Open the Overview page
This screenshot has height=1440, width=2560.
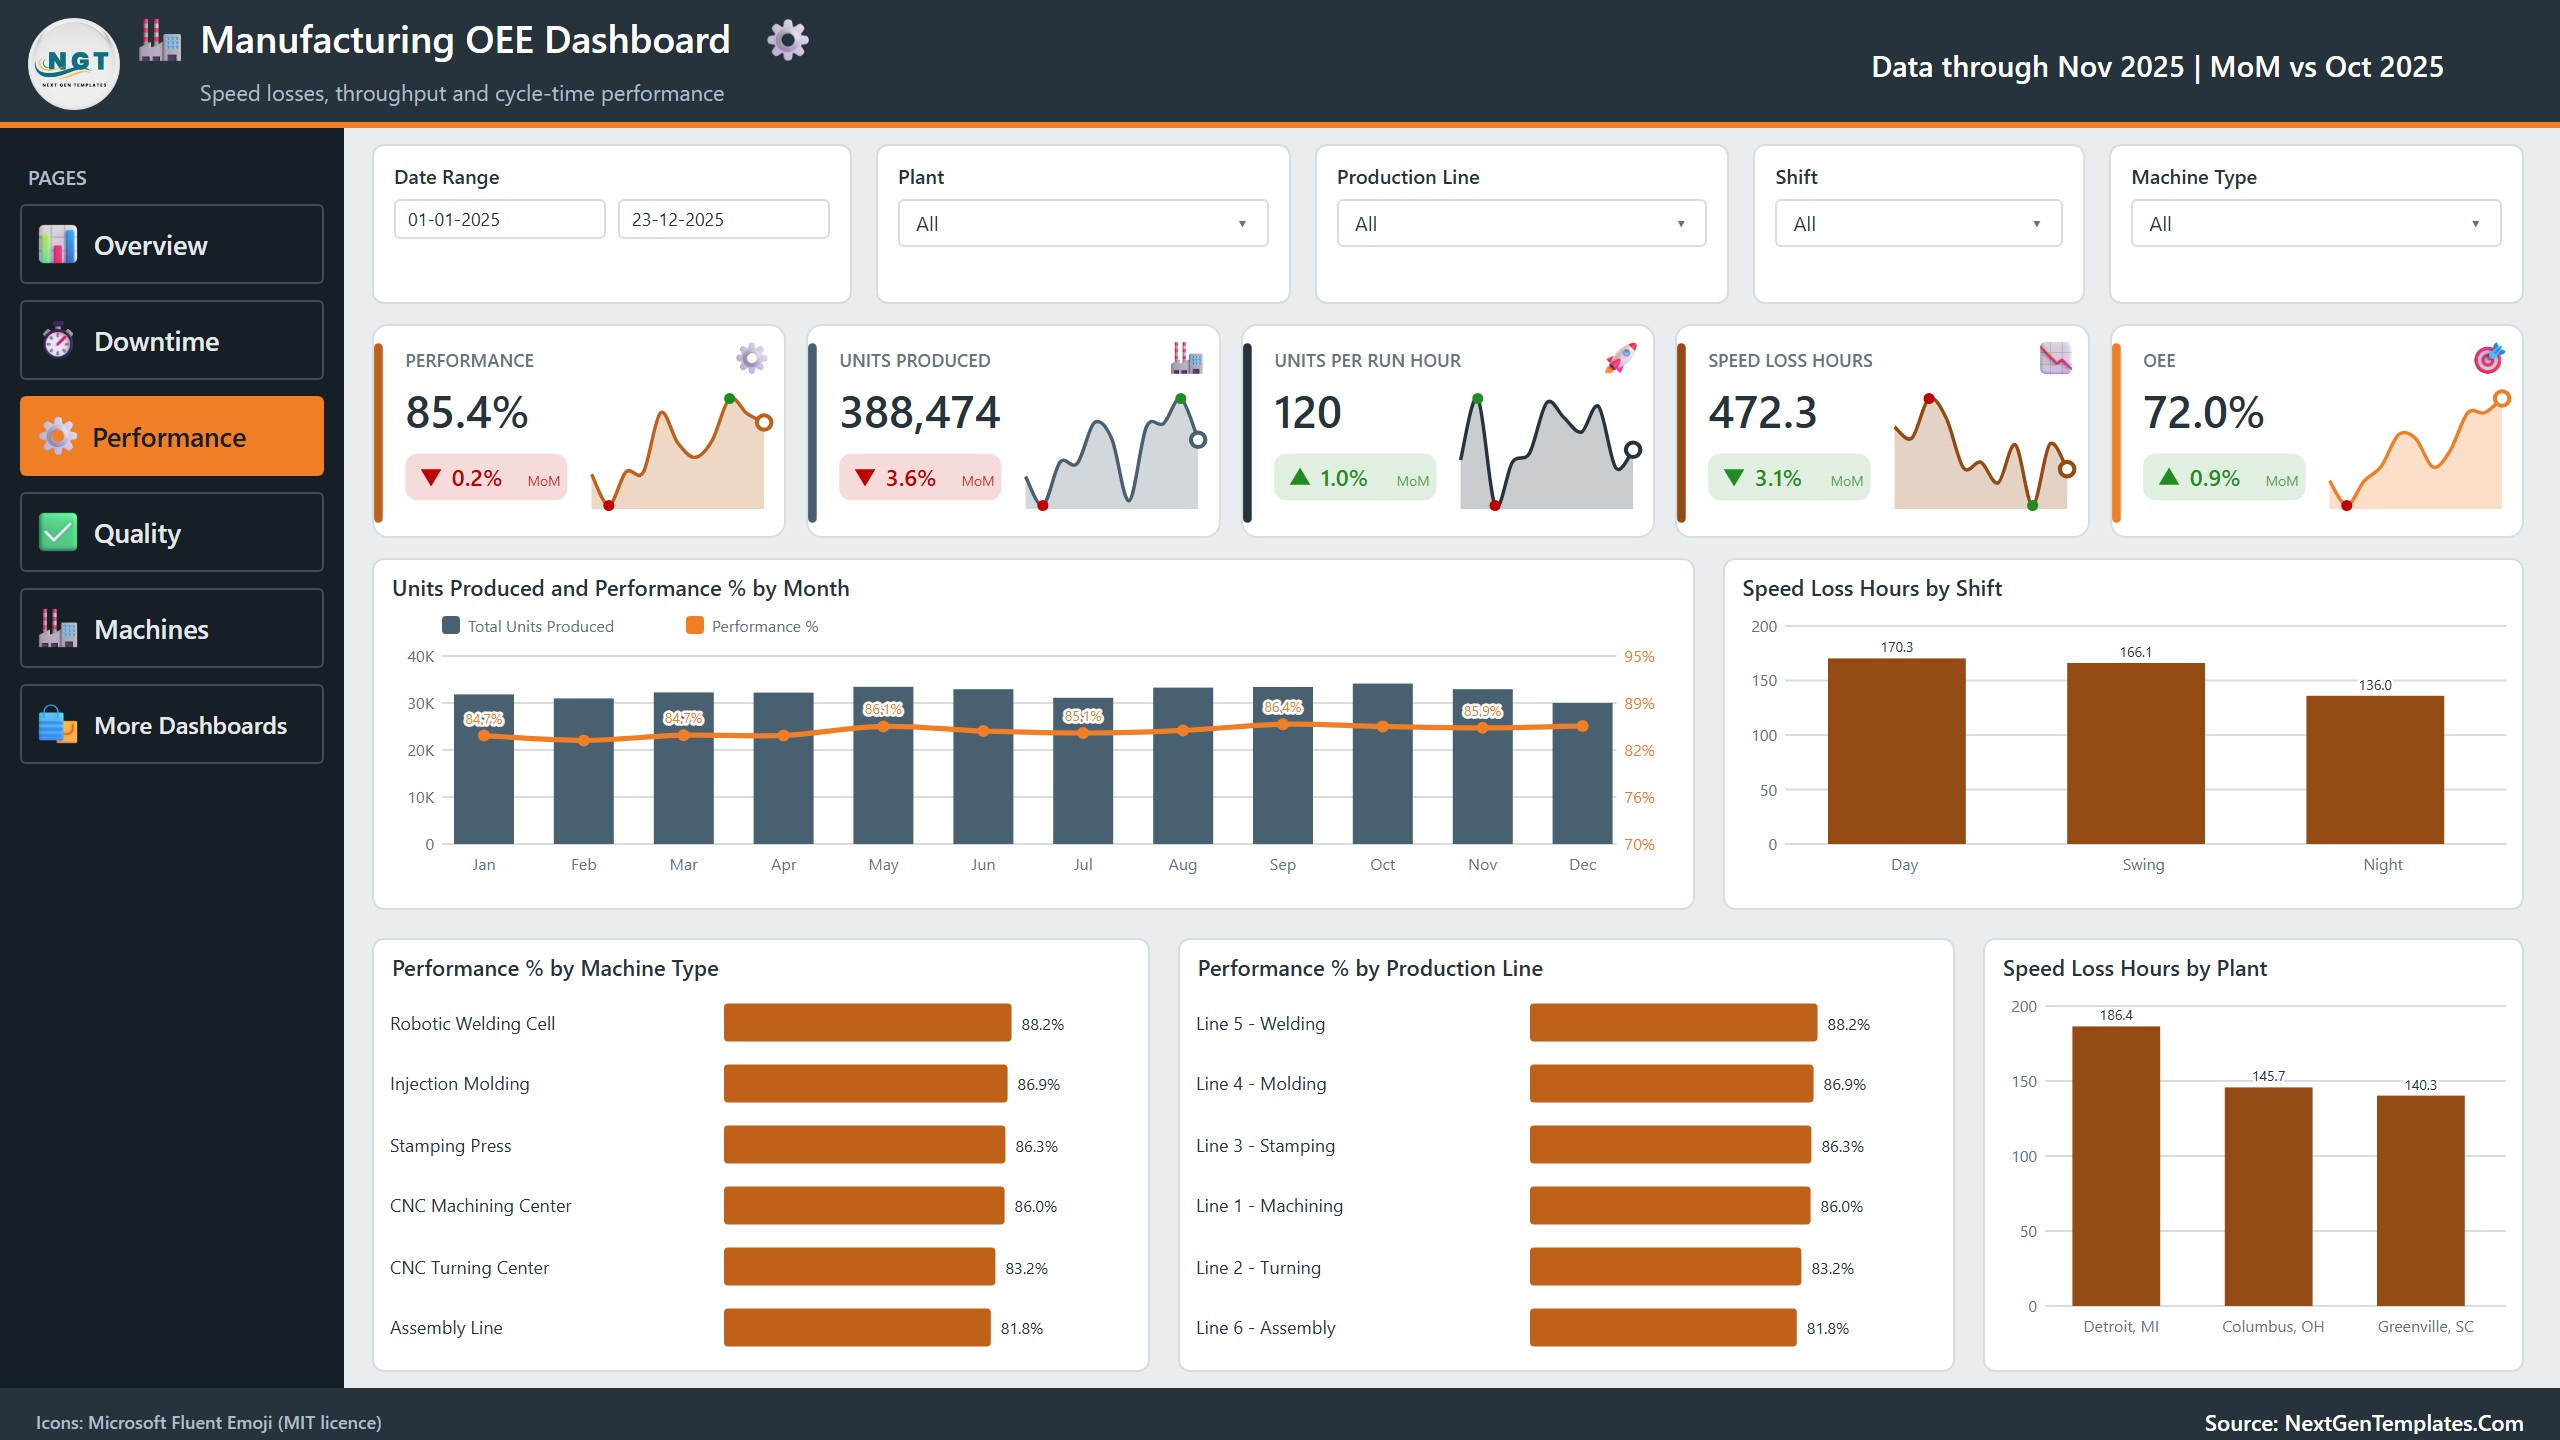pyautogui.click(x=172, y=244)
